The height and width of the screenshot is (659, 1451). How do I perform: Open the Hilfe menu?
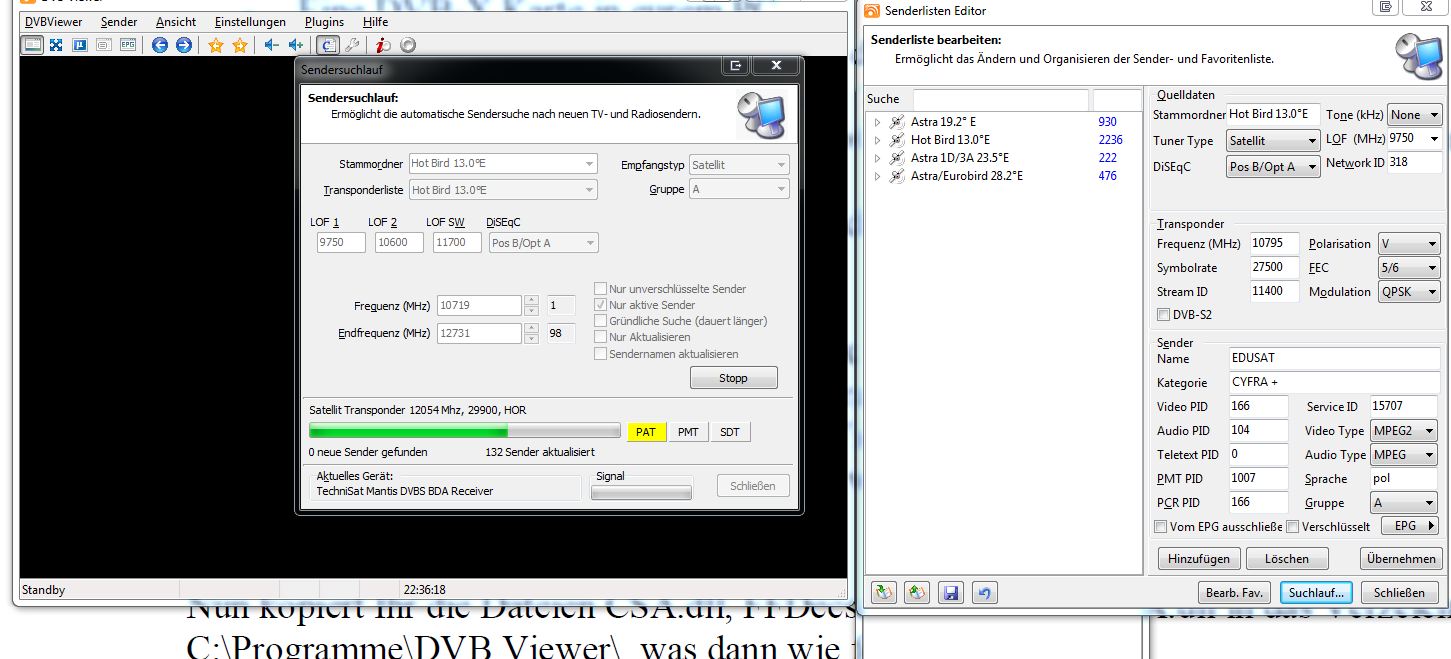click(x=376, y=22)
